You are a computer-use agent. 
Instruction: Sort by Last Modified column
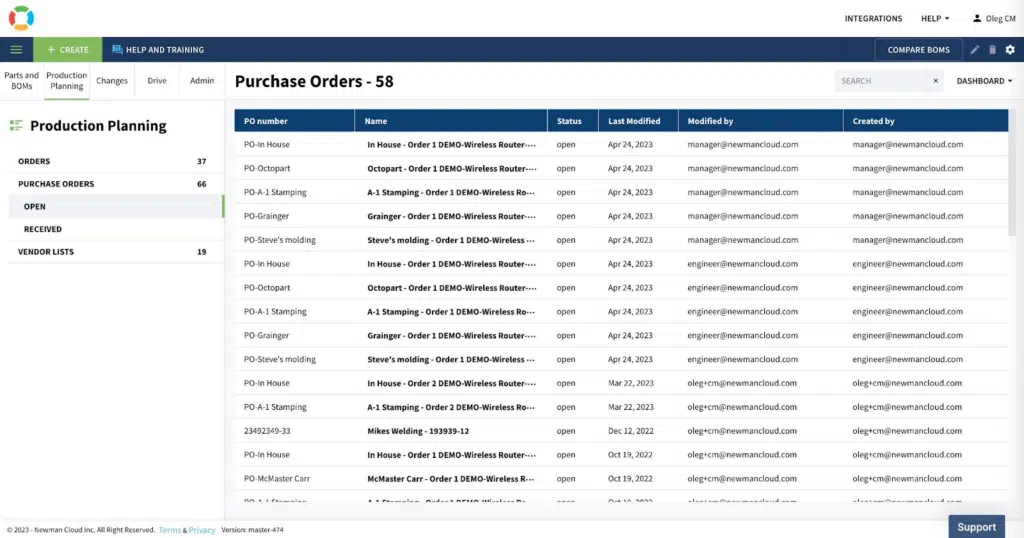[638, 121]
